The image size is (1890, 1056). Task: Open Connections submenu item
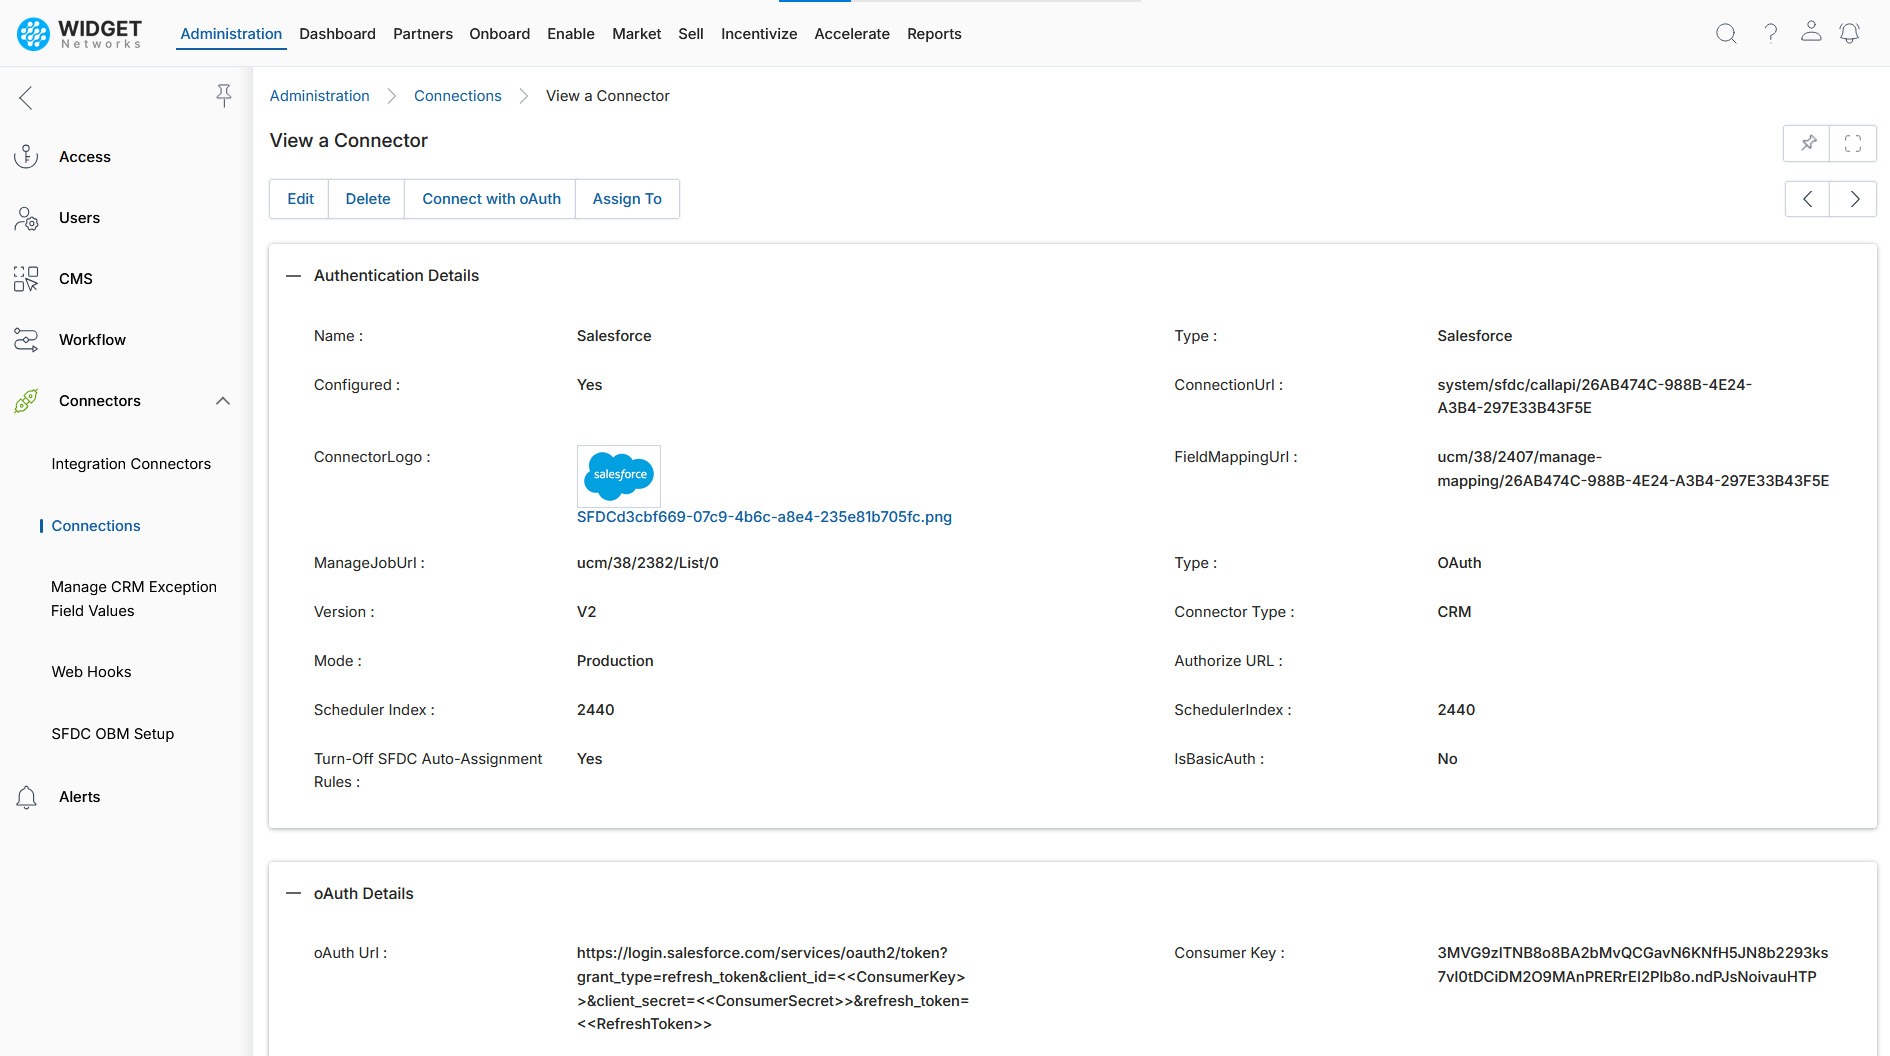(96, 526)
